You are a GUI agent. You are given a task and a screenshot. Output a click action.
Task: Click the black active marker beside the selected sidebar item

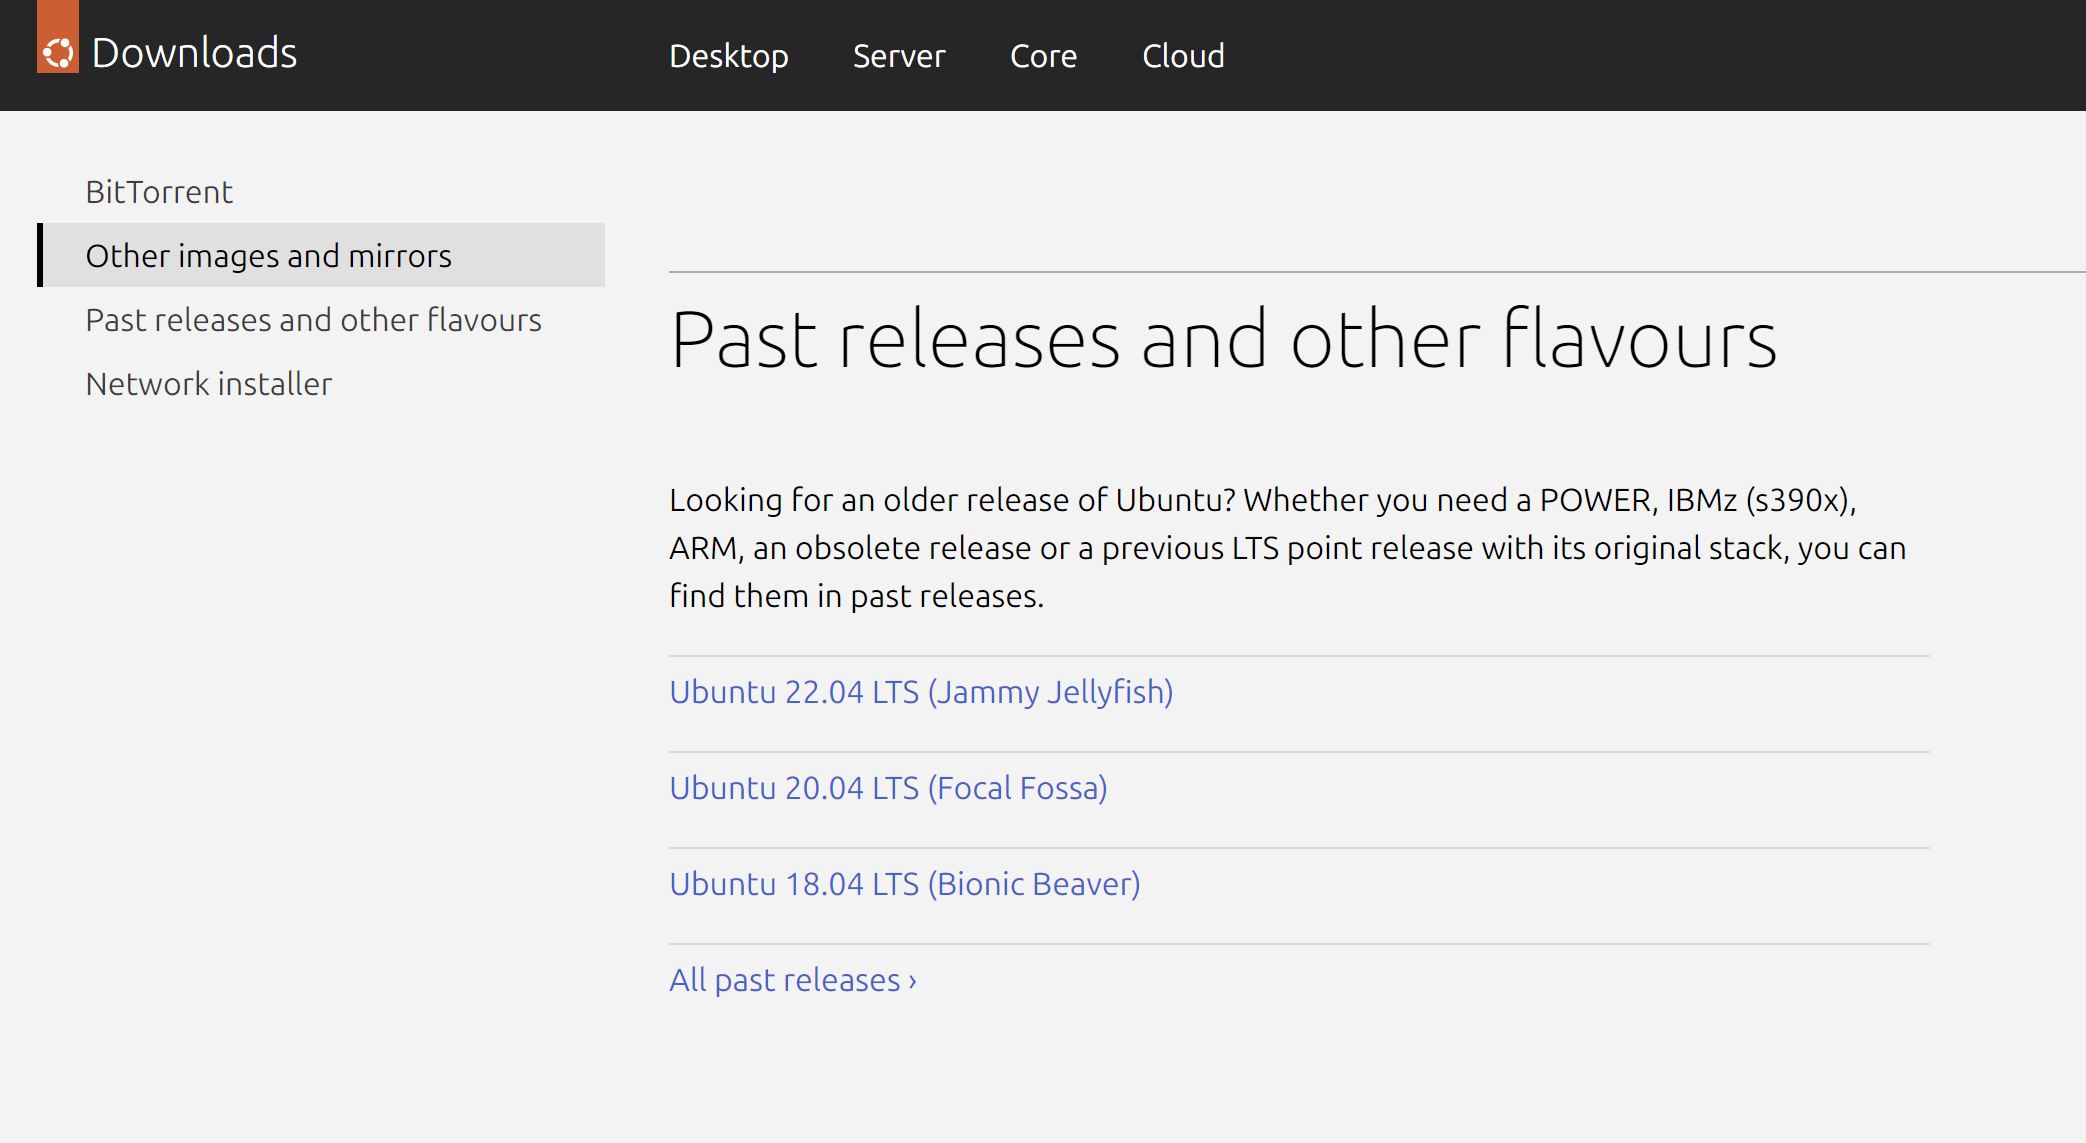coord(40,255)
